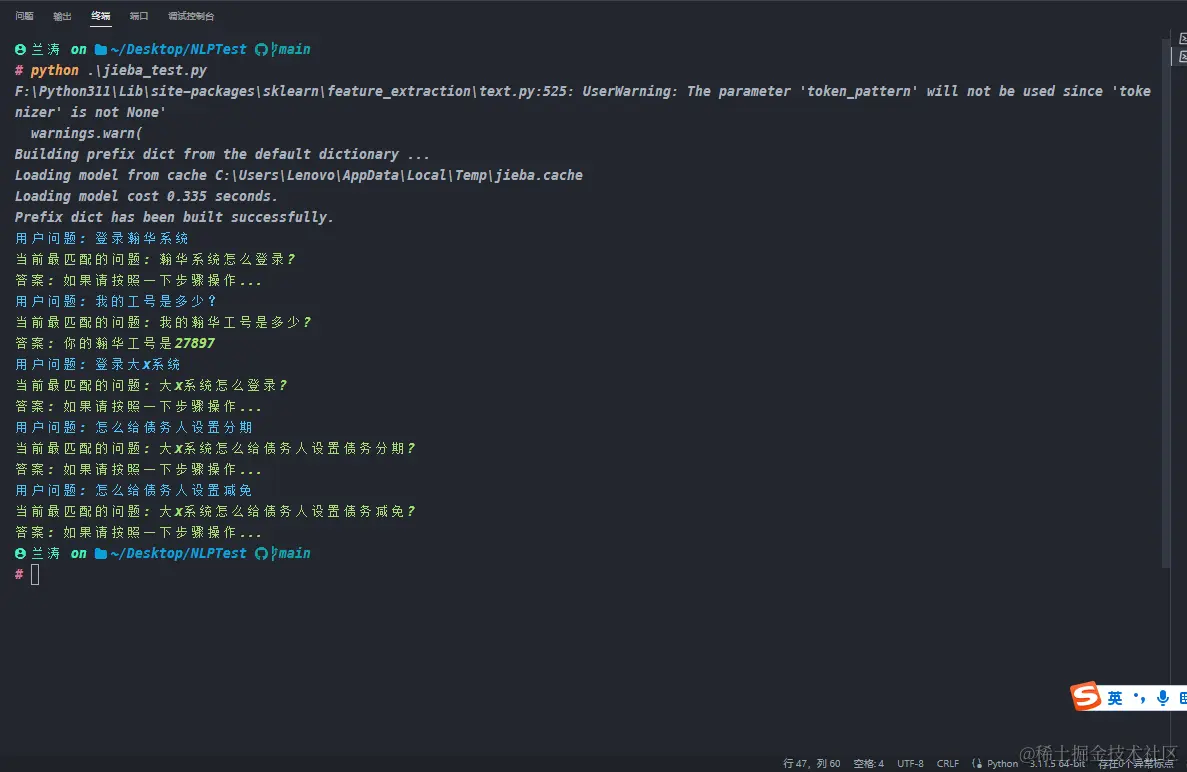The height and width of the screenshot is (772, 1187).
Task: Open the 行 47, 列 60 cursor position
Action: 812,764
